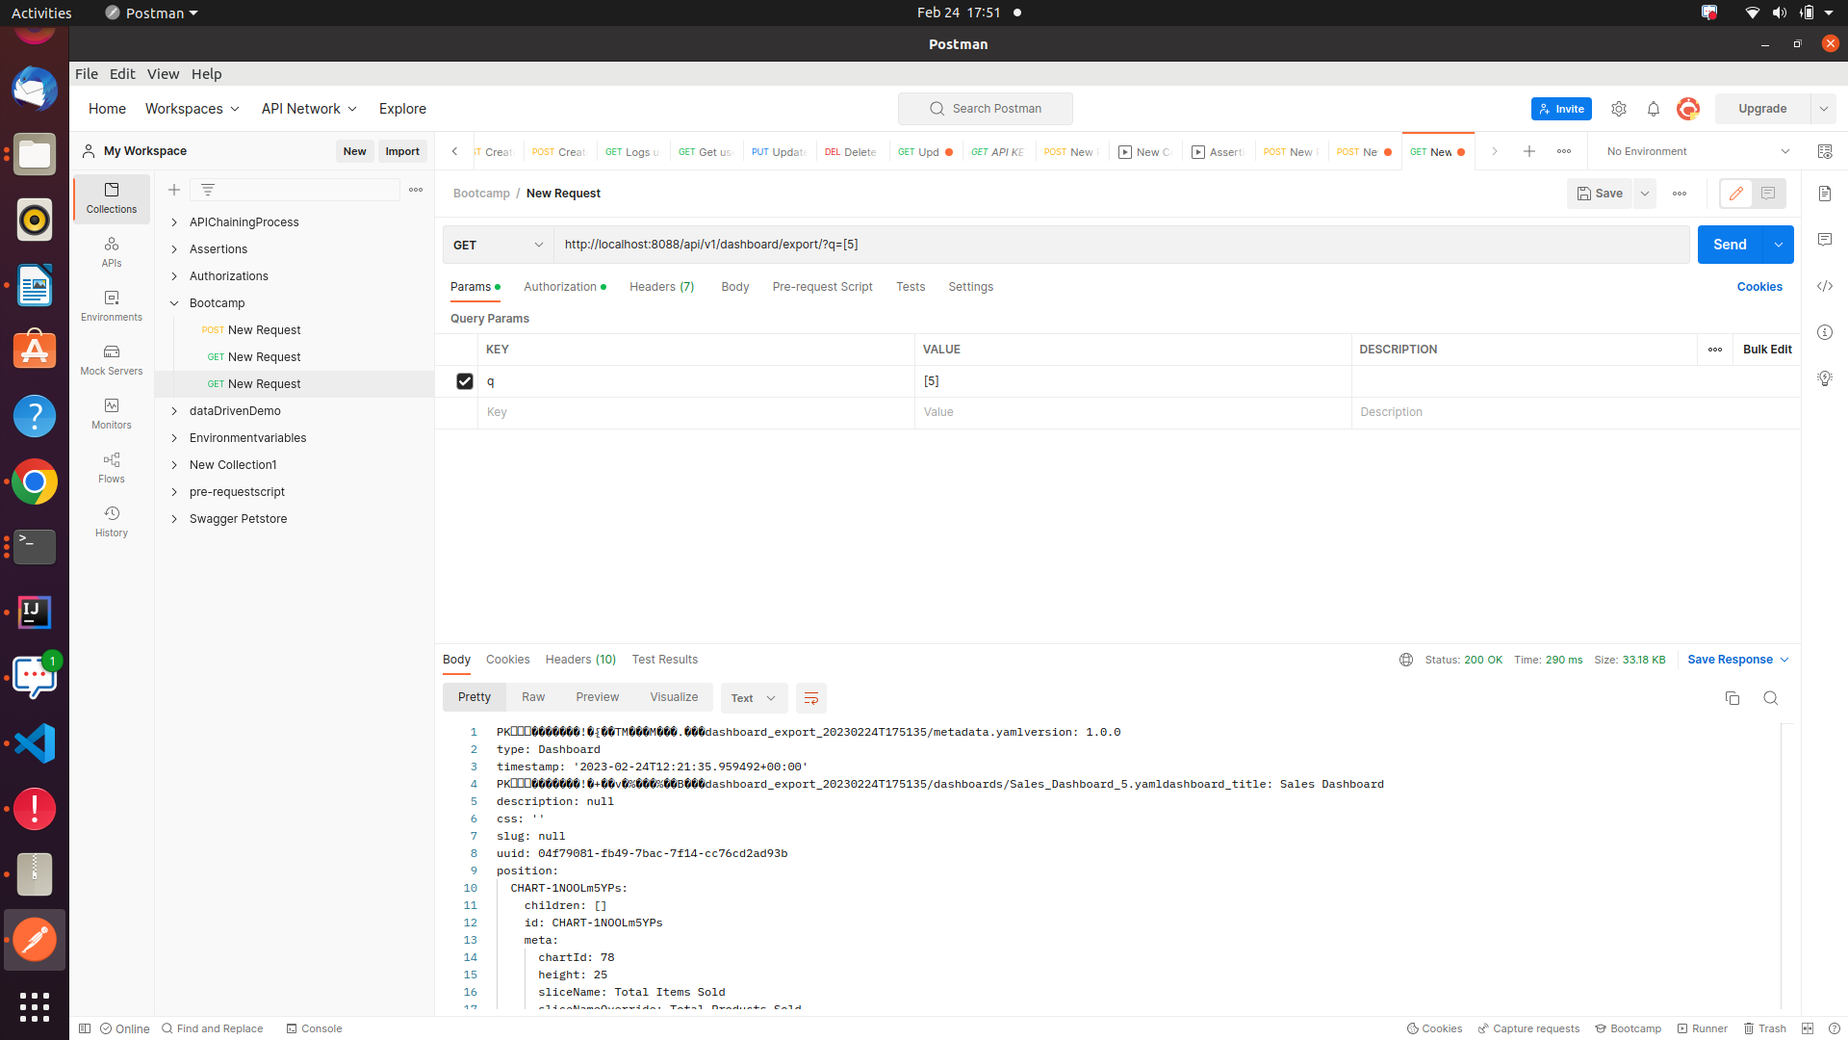Copy response body to clipboard

1732,698
